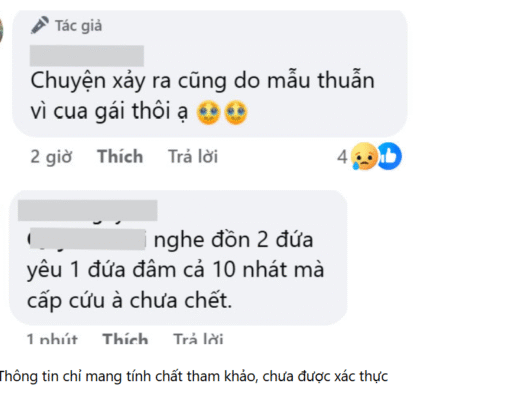Open the reaction count showing 4
This screenshot has width=522, height=400.
[x=342, y=157]
